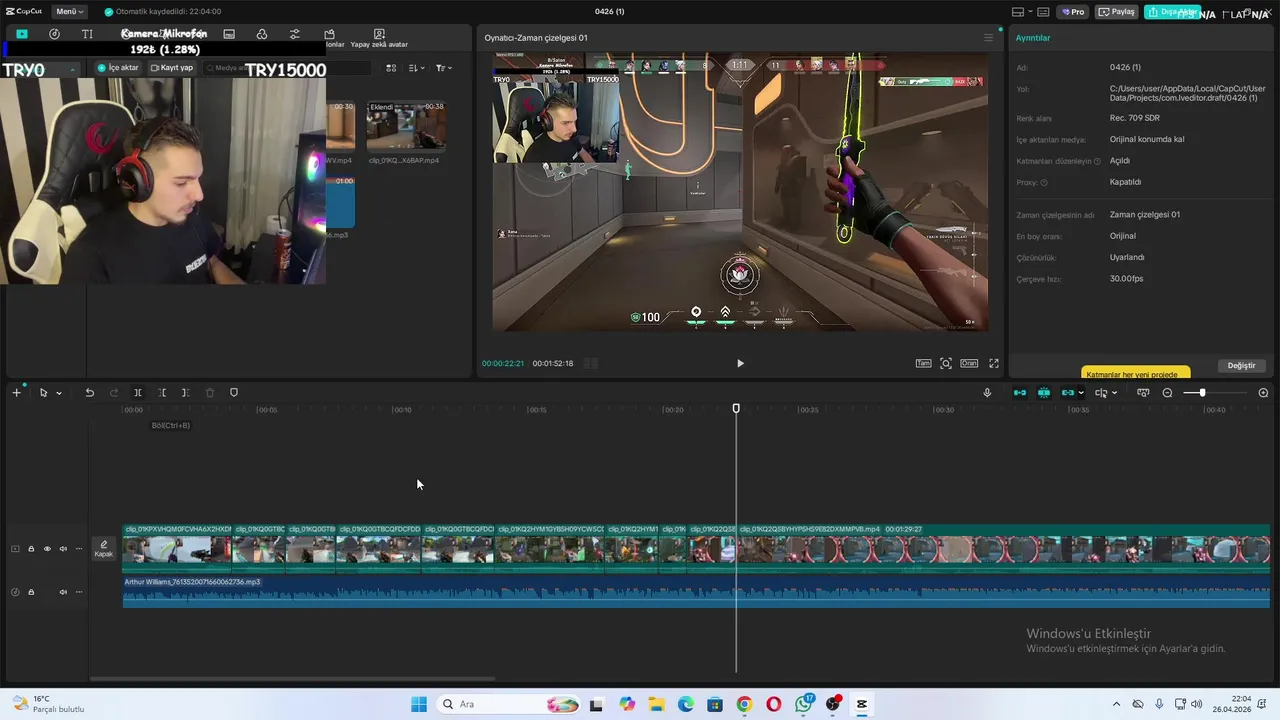Click the Kayıt yap record button
Screen dimensions: 1280x720
coord(171,68)
